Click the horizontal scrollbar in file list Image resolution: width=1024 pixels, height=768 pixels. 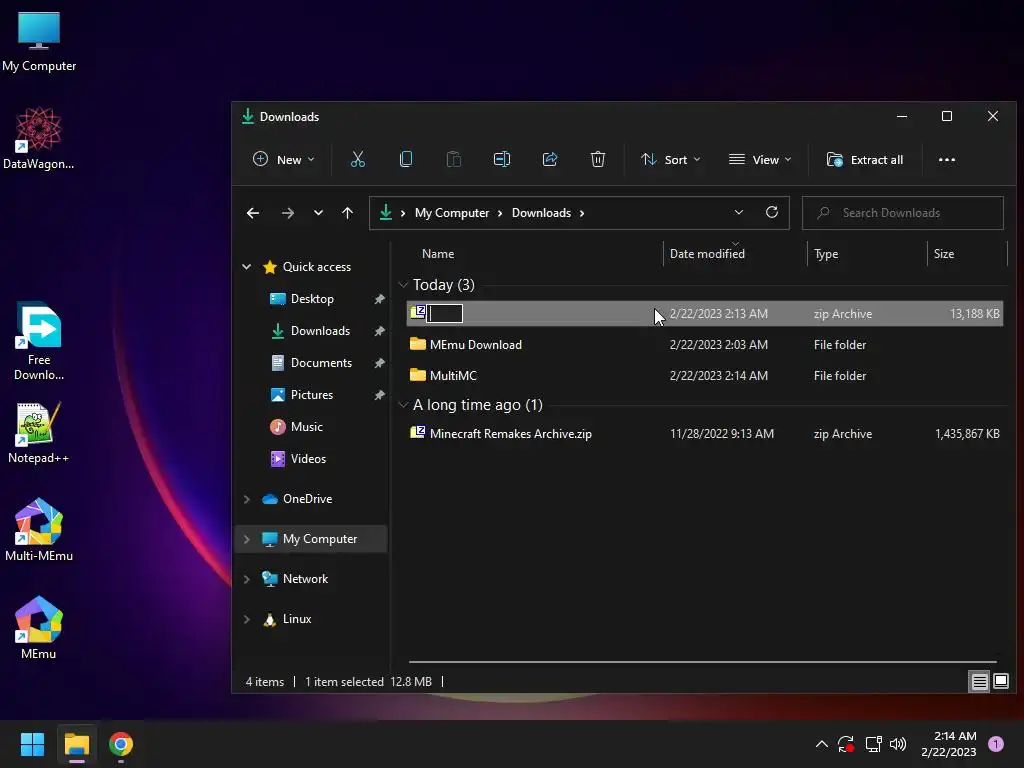[703, 662]
